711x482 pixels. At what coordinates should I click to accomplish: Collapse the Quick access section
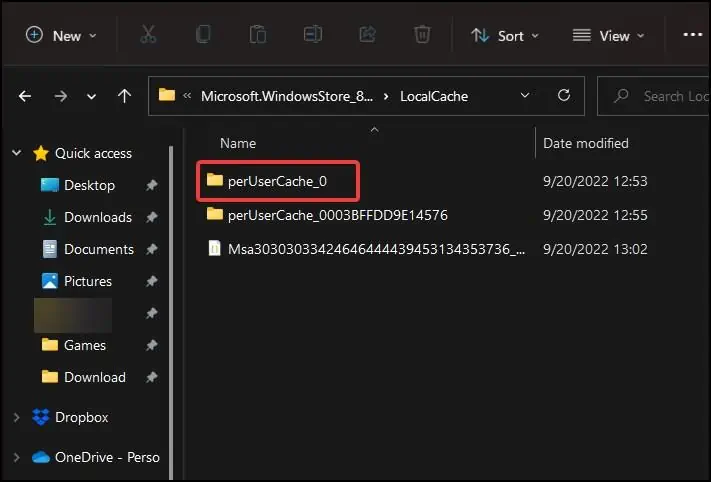pos(16,153)
